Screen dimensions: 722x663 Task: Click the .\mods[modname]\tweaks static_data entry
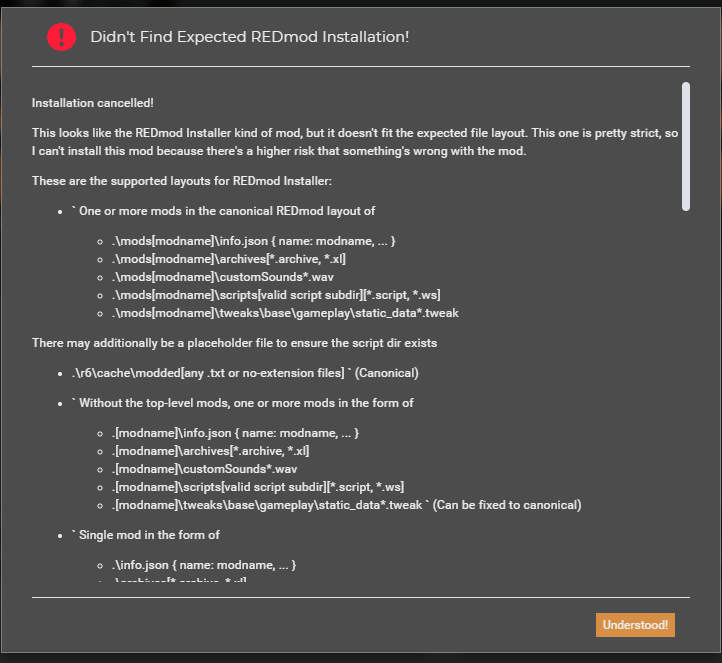[286, 313]
